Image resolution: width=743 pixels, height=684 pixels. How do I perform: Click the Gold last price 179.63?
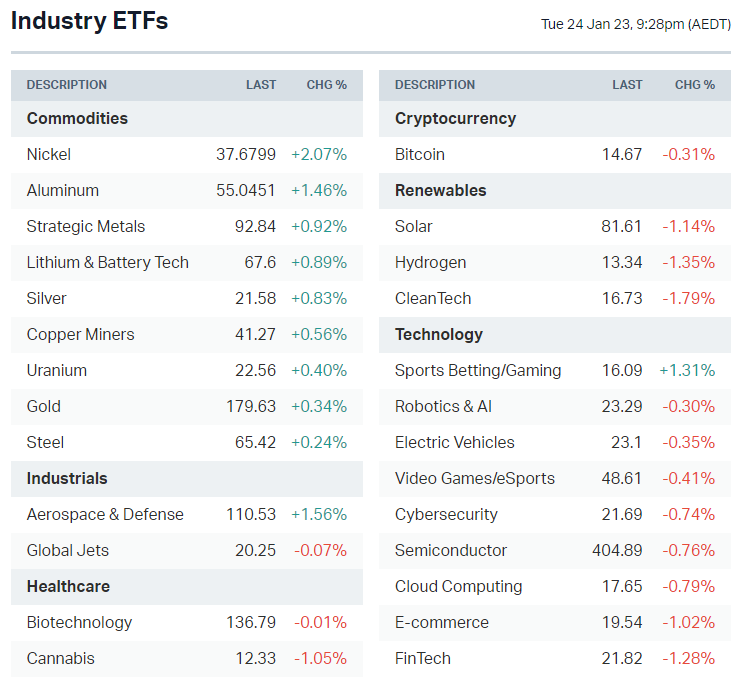click(251, 406)
